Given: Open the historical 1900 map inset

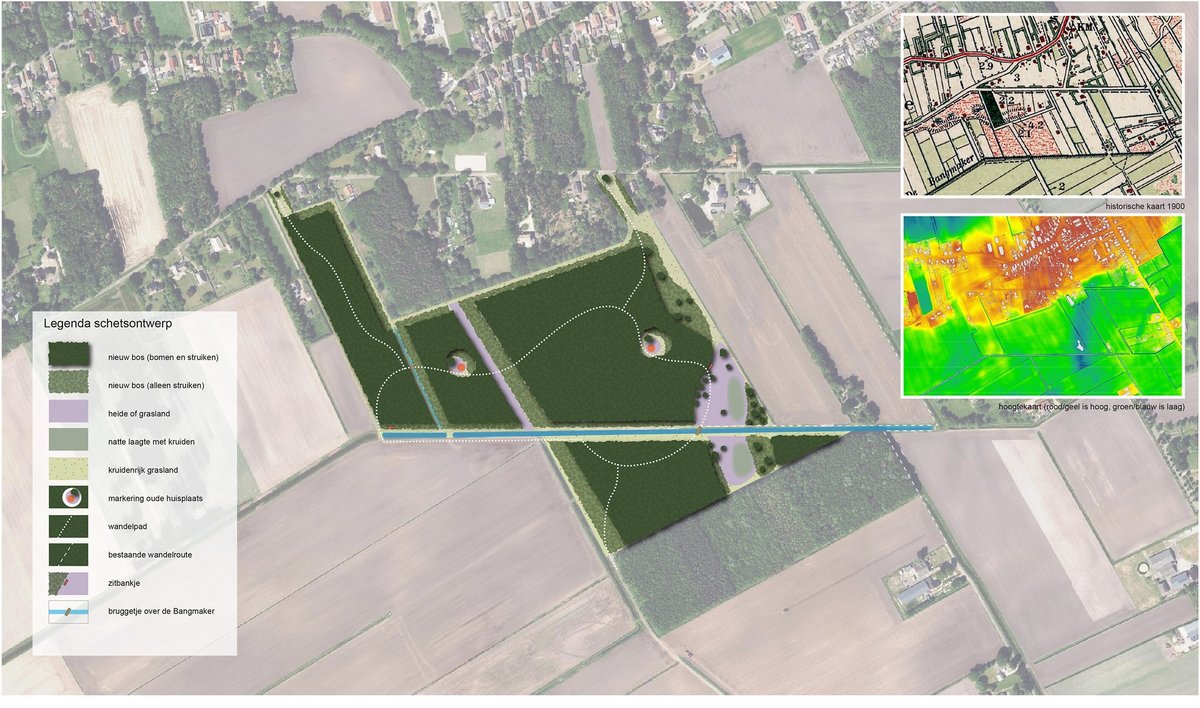Looking at the screenshot, I should click(1043, 106).
